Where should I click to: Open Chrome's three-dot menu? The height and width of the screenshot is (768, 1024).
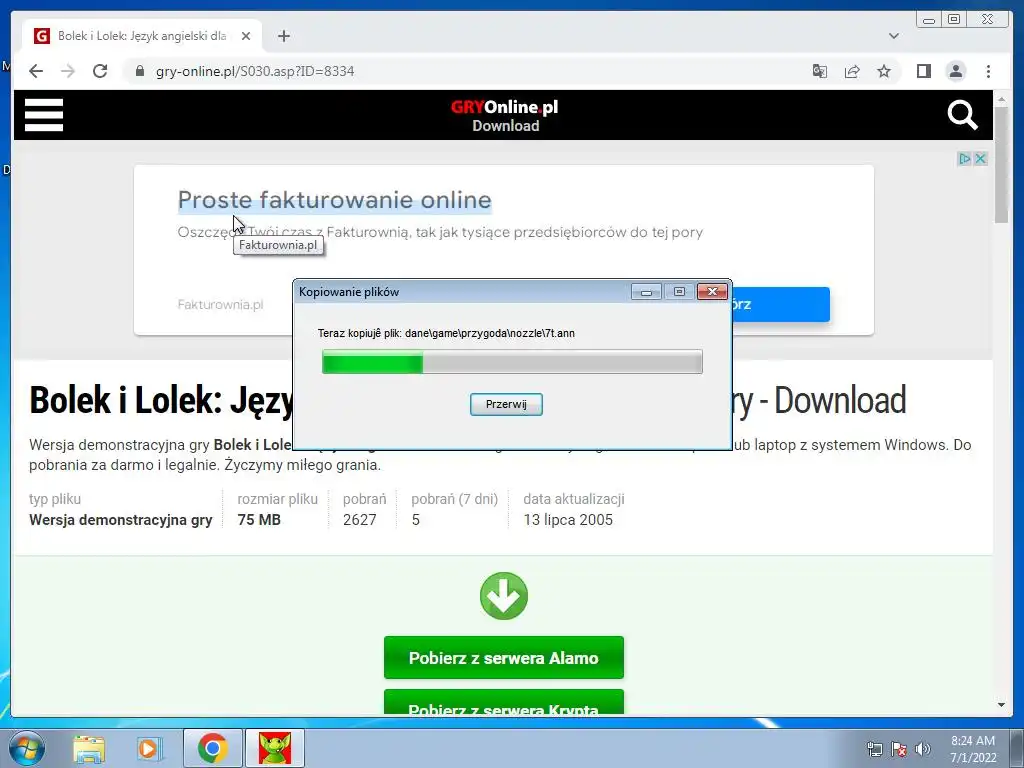point(988,71)
